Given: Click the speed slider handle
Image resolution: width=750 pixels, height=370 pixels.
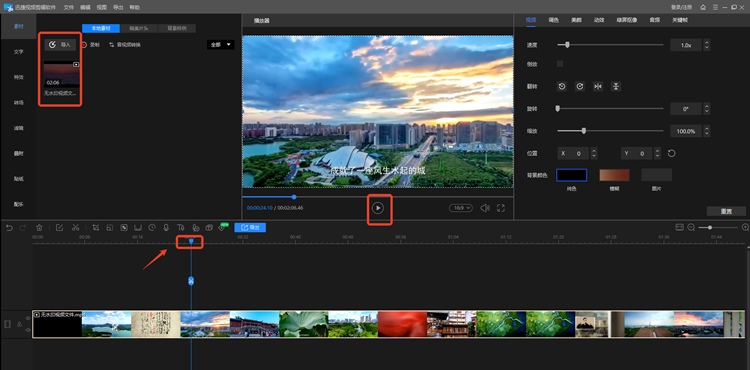Looking at the screenshot, I should point(567,45).
